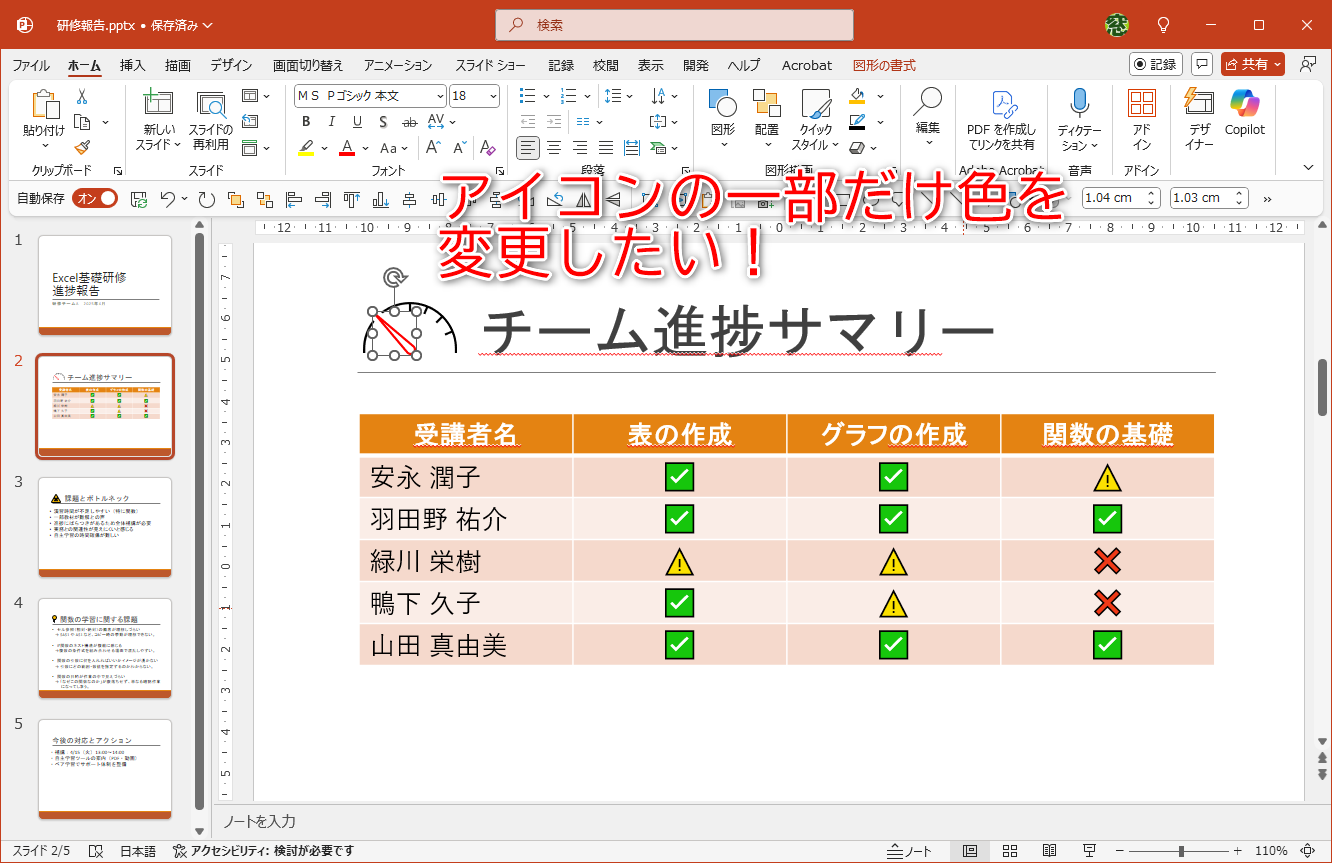Click 日本語 language in status bar

[x=138, y=851]
